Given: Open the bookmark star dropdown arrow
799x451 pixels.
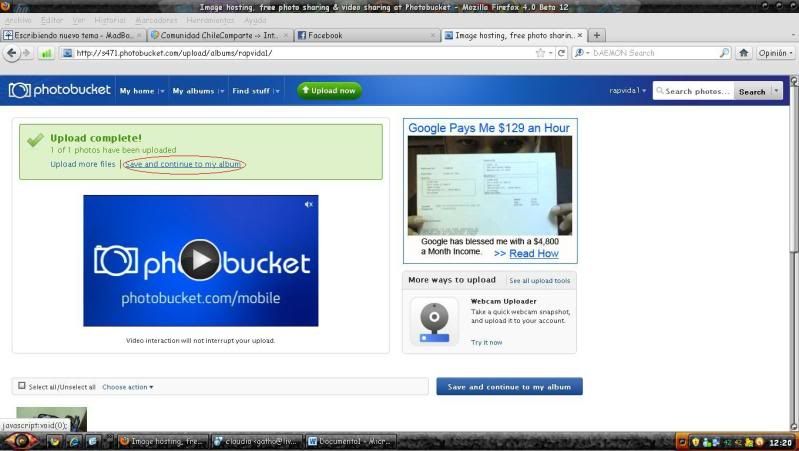Looking at the screenshot, I should coord(550,53).
